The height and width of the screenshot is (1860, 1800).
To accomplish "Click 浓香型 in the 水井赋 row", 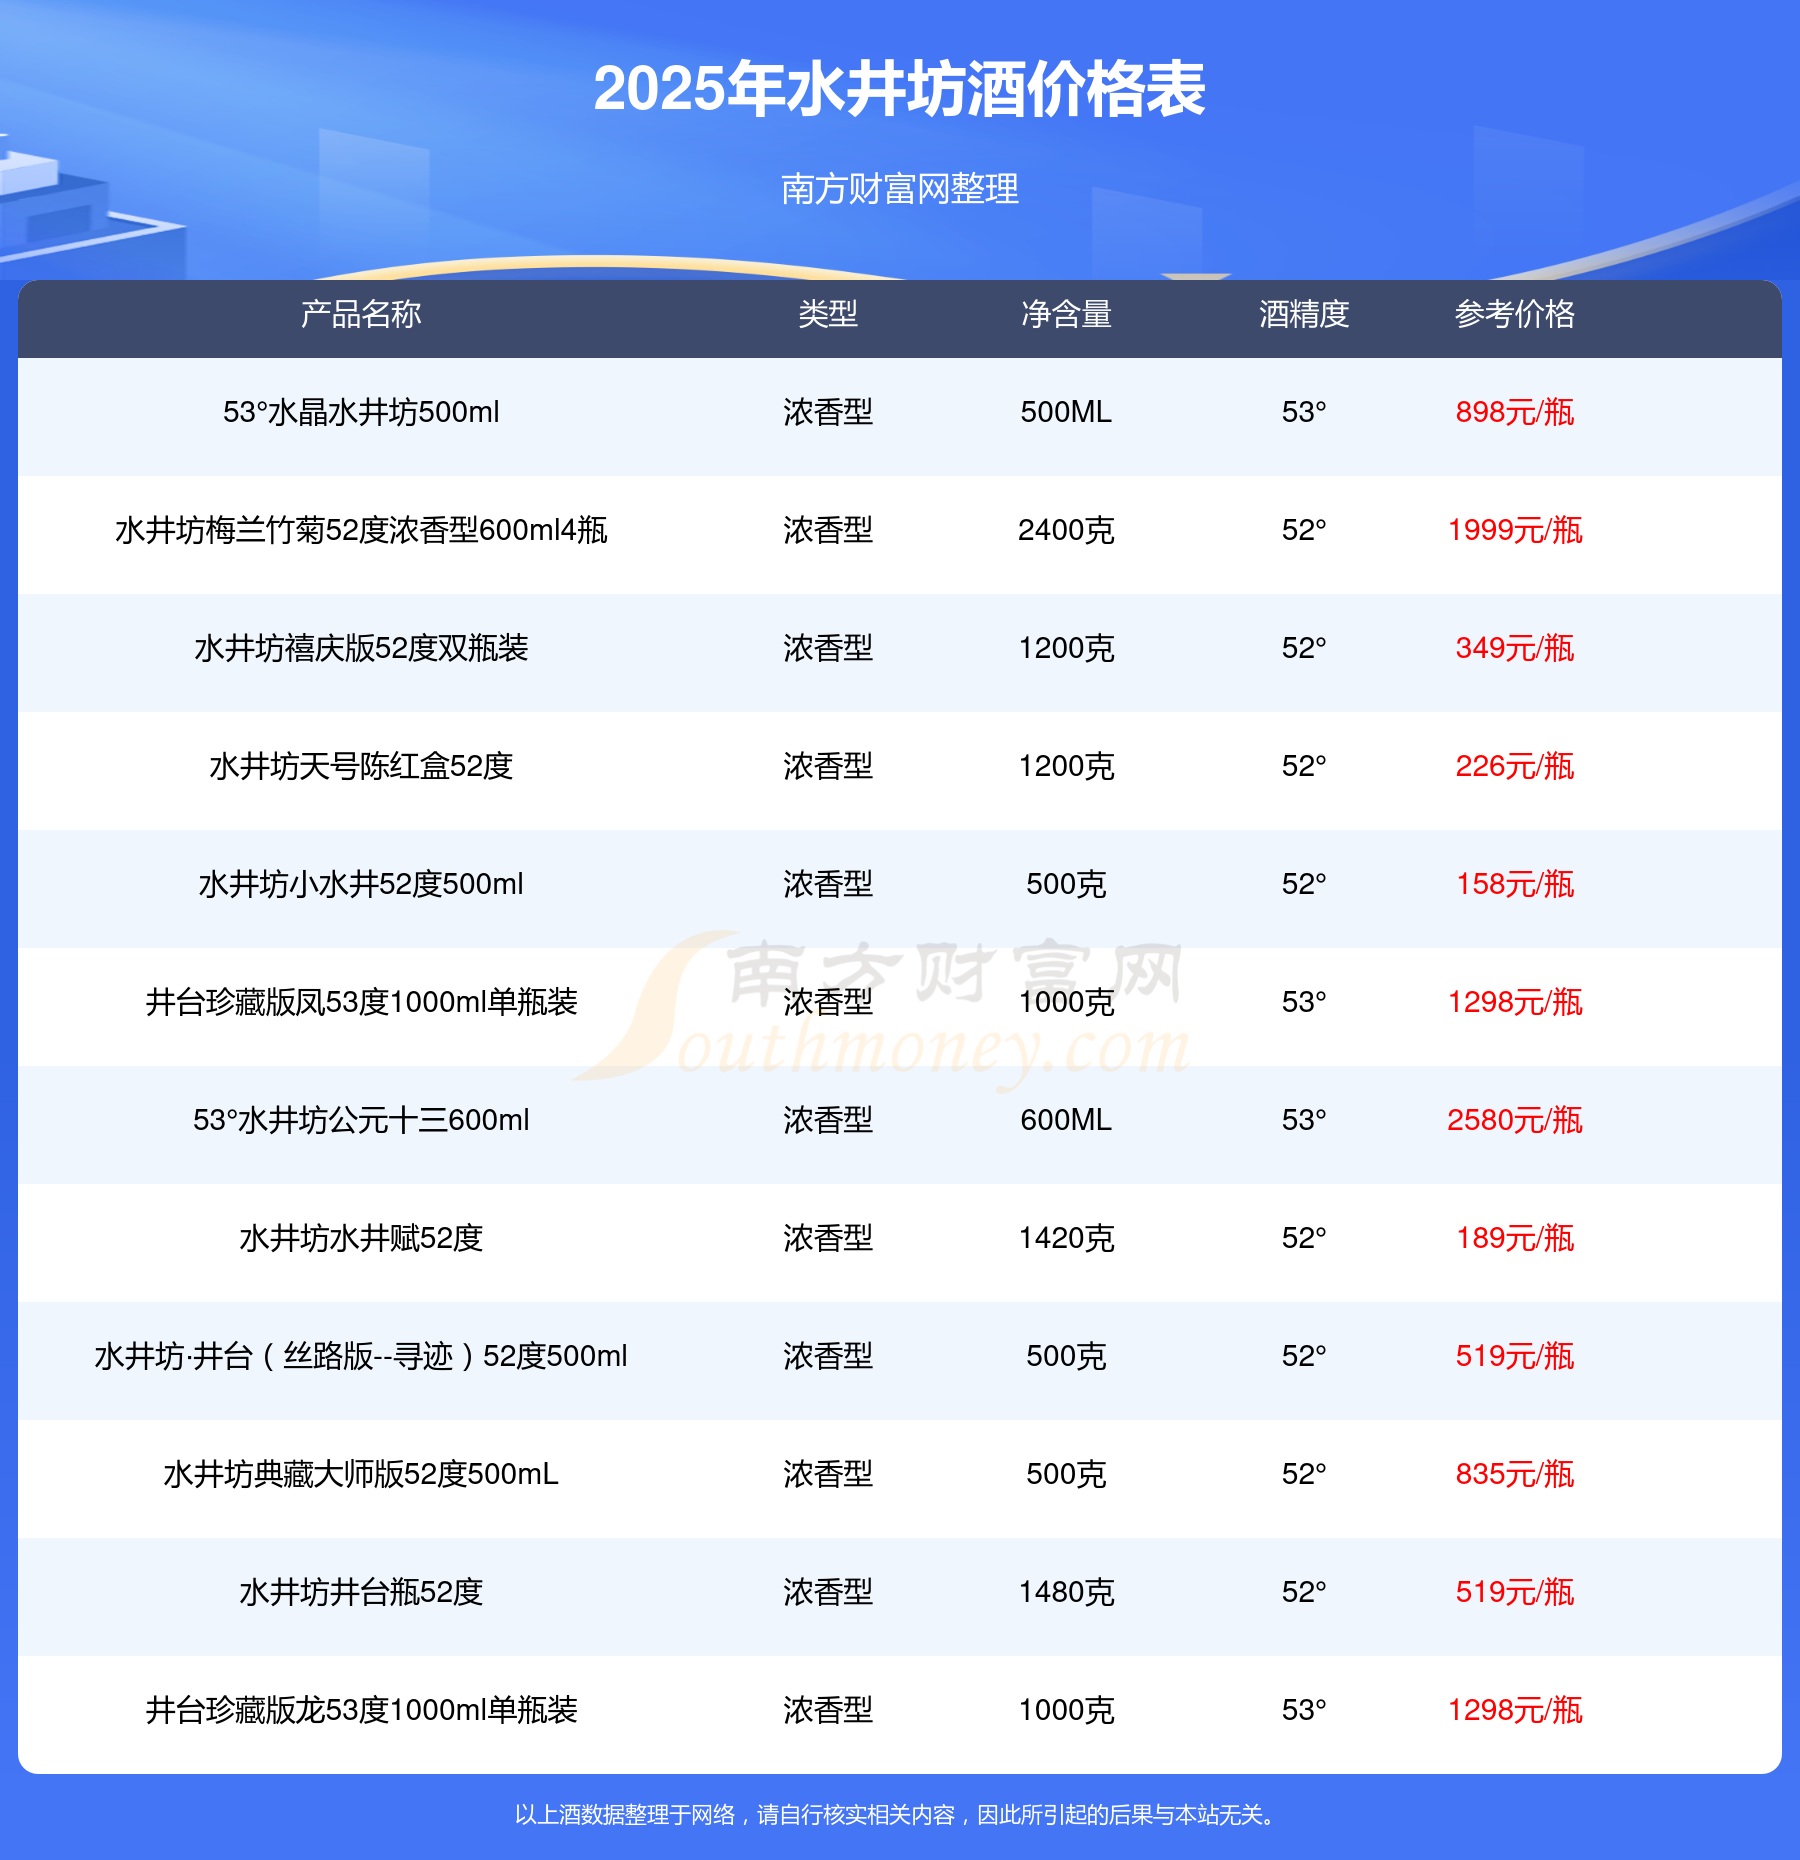I will 828,1238.
